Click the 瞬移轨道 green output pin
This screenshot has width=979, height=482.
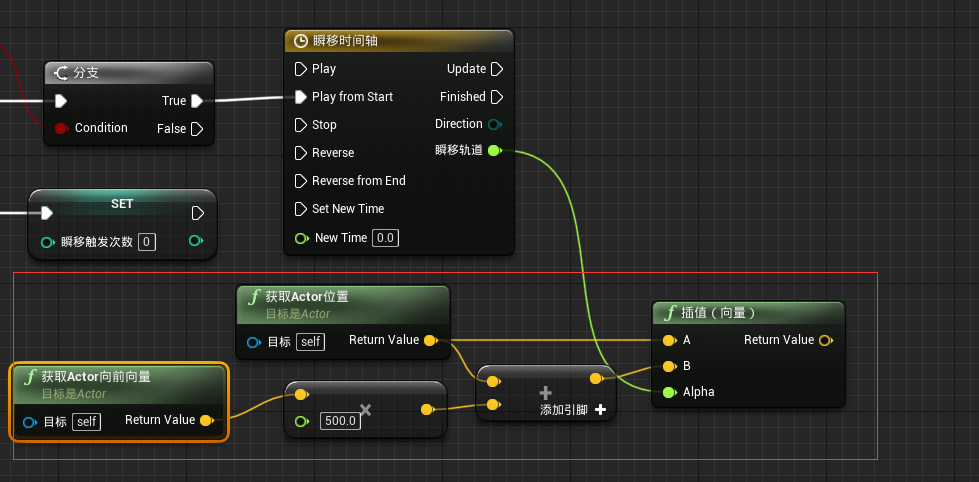494,150
